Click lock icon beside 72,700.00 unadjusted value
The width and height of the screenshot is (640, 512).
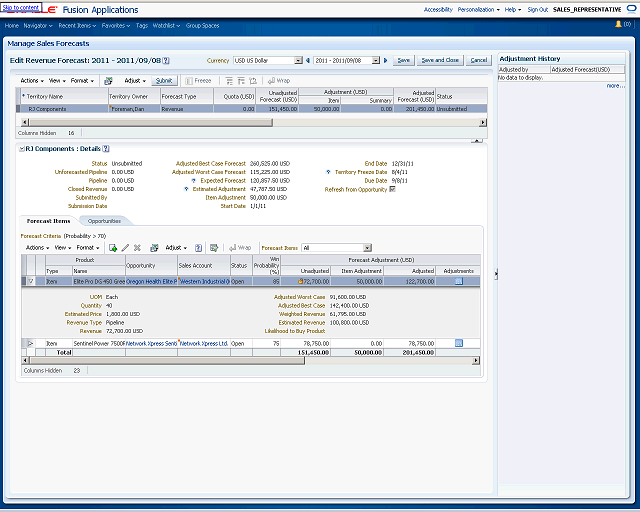(301, 281)
